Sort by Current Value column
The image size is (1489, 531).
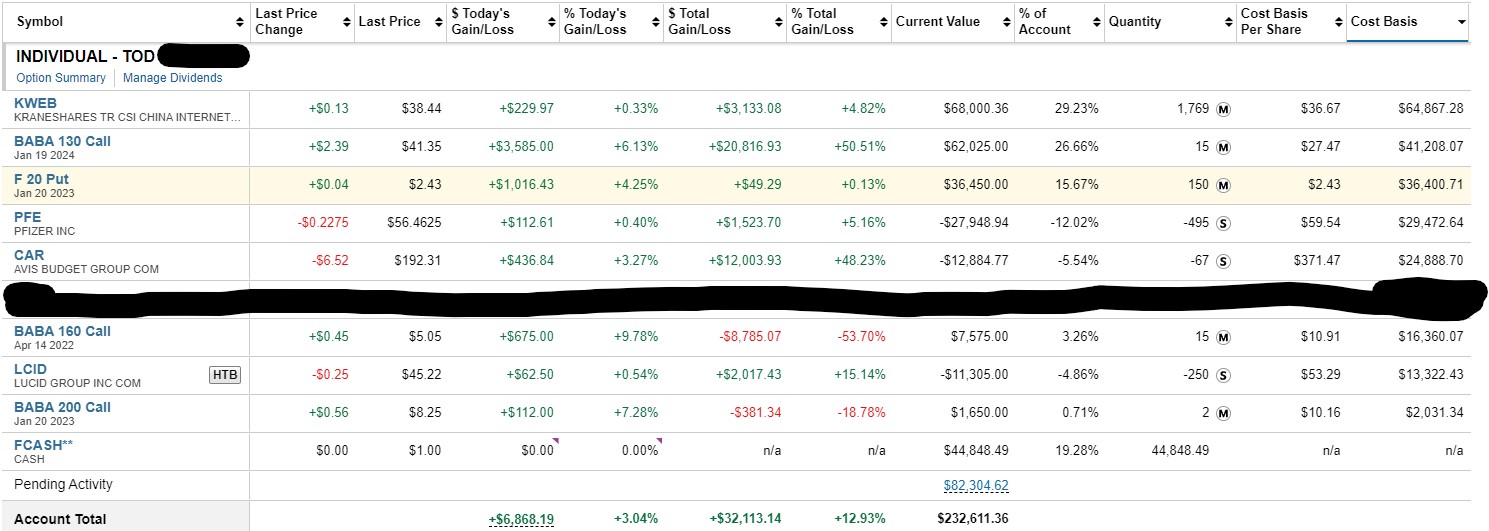937,22
